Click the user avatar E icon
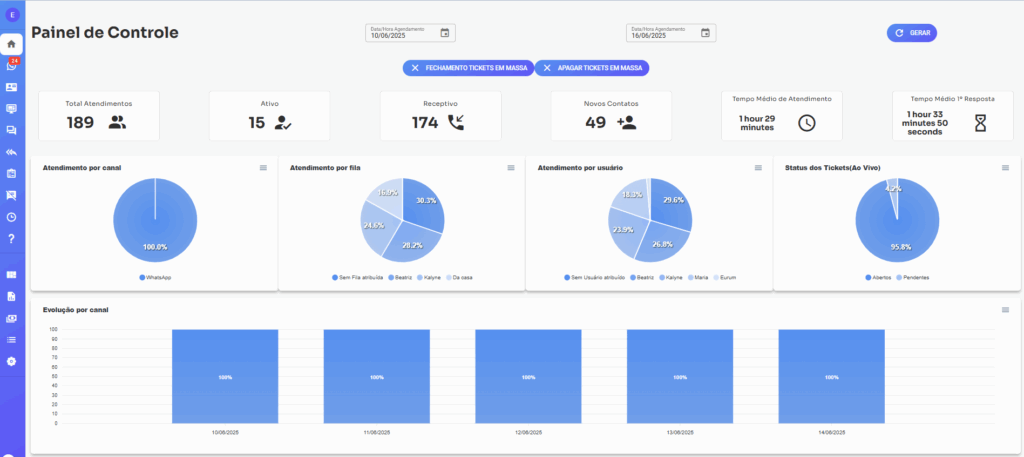Viewport: 1024px width, 457px height. [12, 14]
